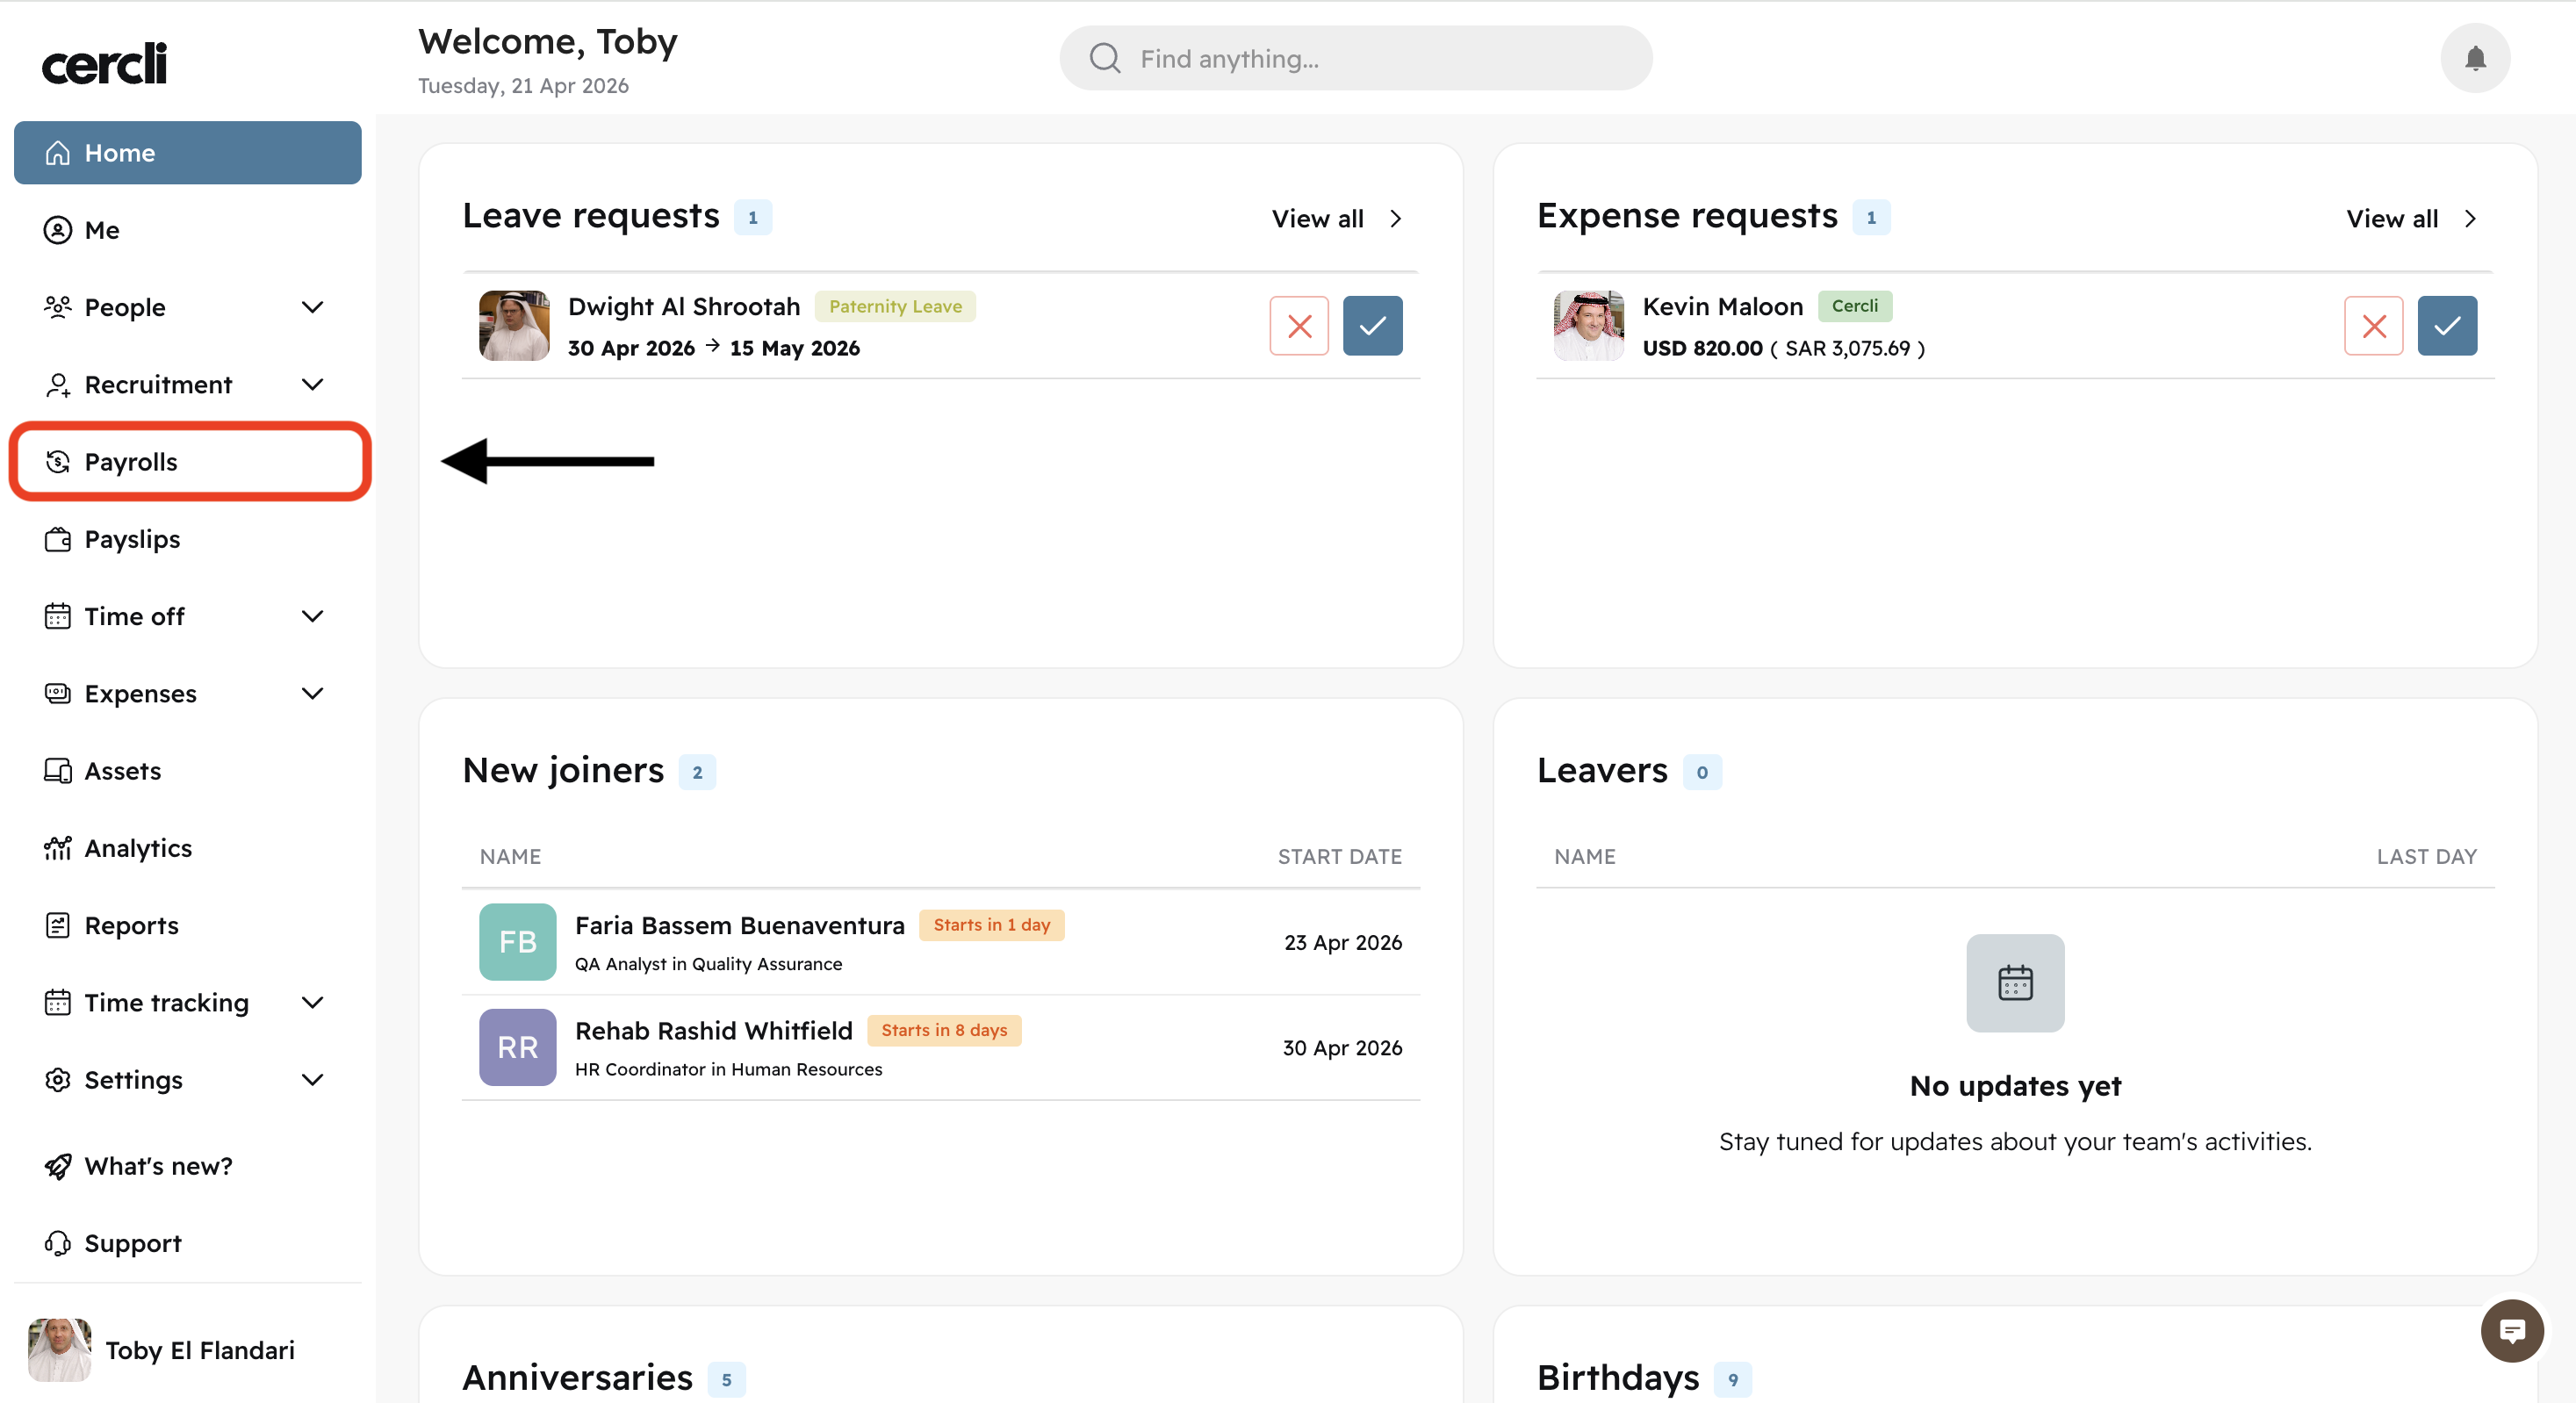Click the search magnifier icon
This screenshot has height=1403, width=2576.
[x=1104, y=58]
